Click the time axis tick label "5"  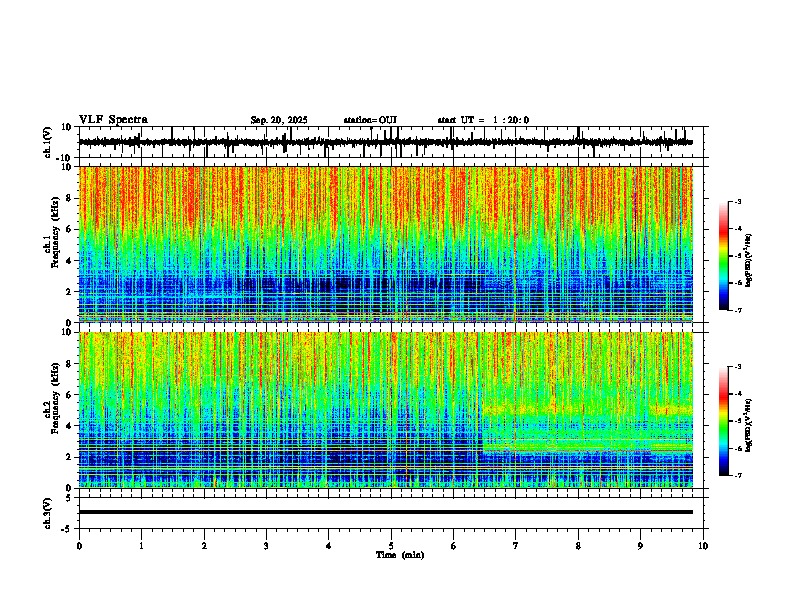(391, 546)
